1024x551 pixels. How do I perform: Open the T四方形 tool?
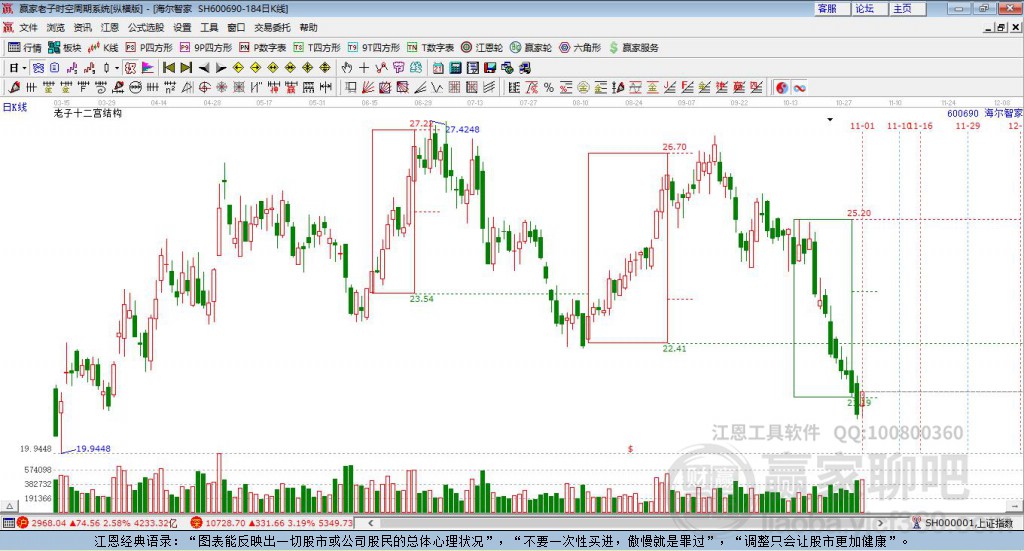317,48
